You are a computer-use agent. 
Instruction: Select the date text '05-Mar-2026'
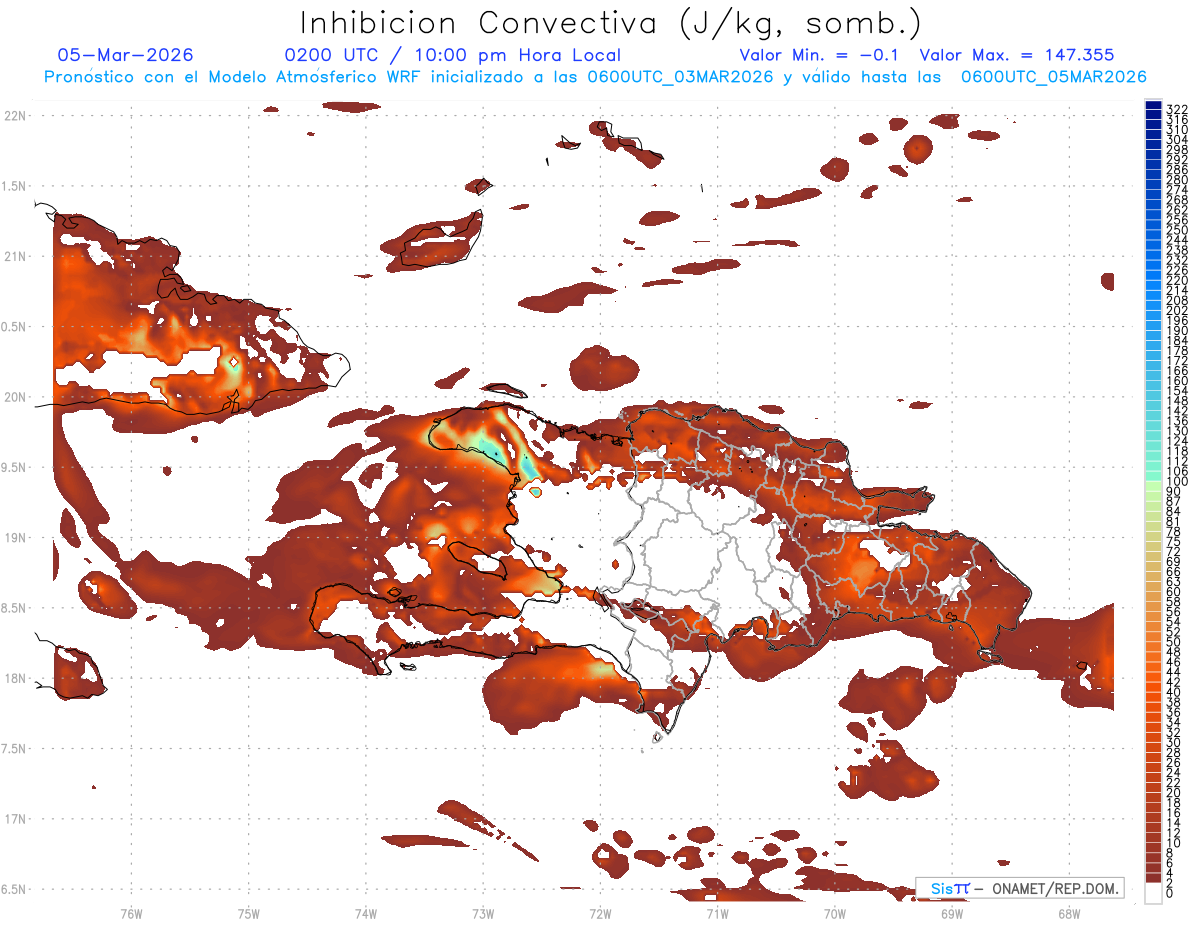click(x=126, y=55)
